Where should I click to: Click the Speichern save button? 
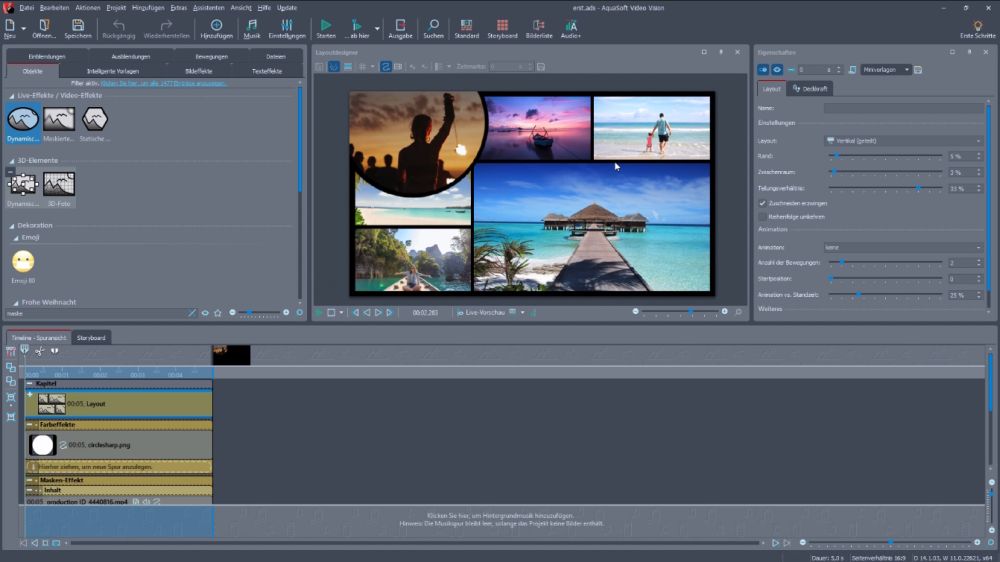[78, 25]
